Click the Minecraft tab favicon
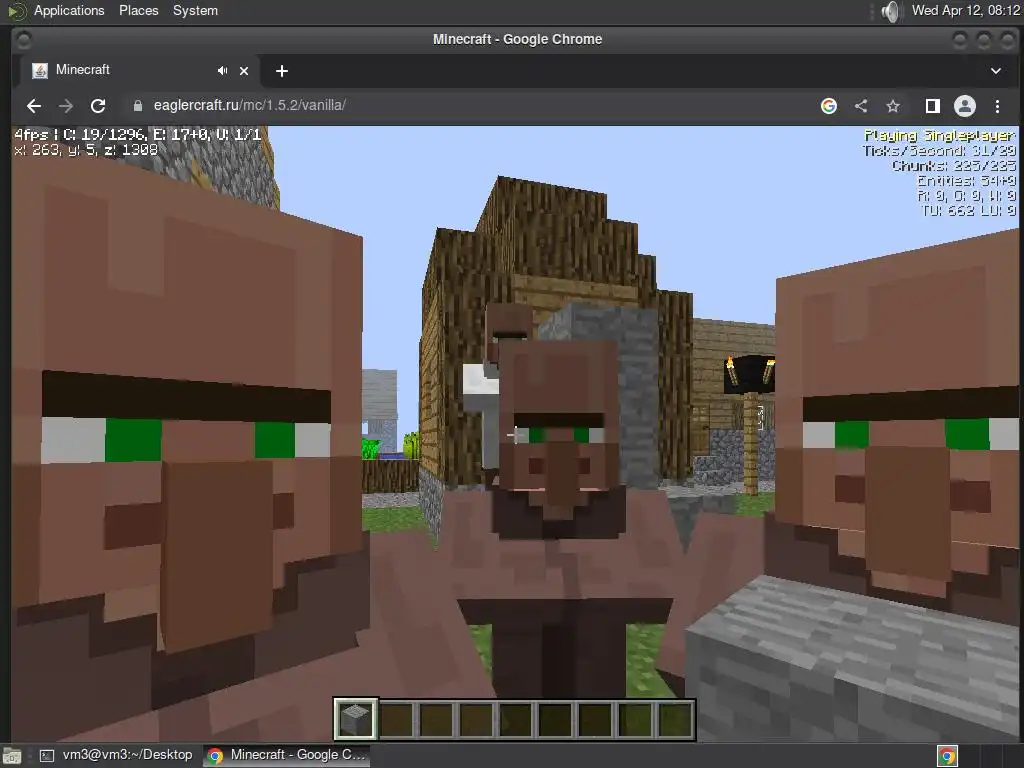1024x768 pixels. tap(40, 71)
